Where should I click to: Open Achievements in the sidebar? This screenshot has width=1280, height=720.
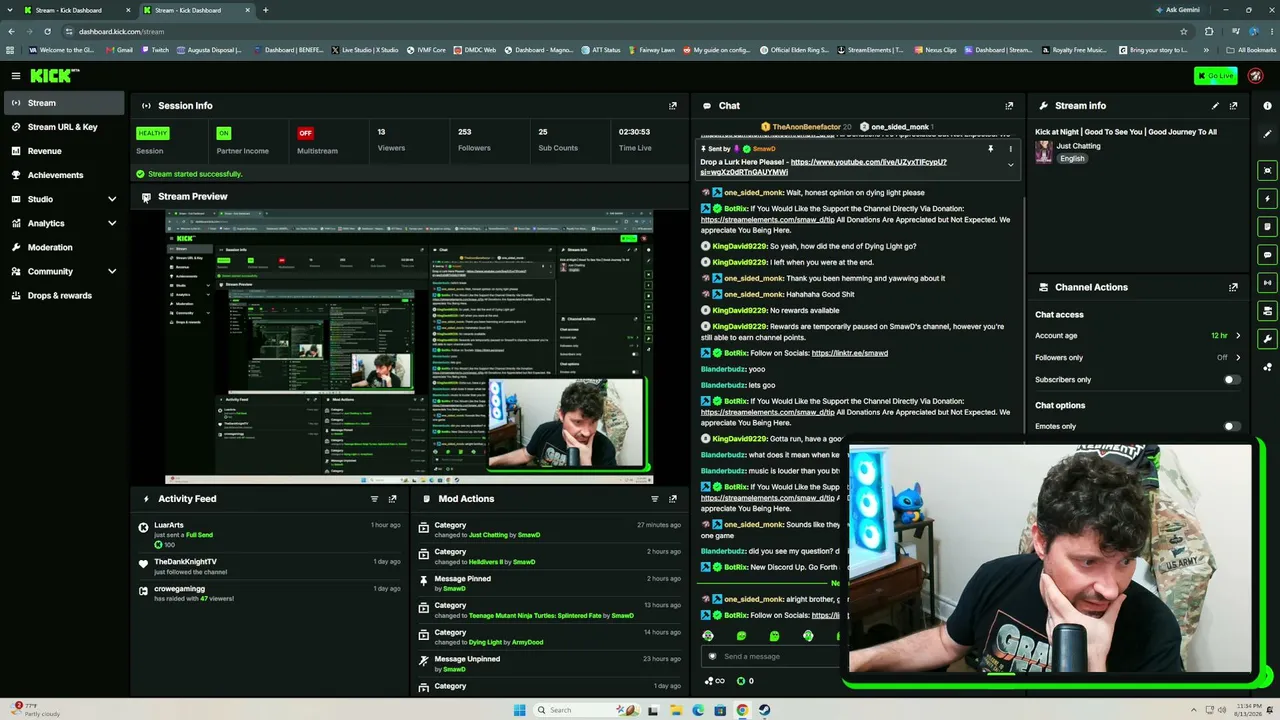[64, 175]
